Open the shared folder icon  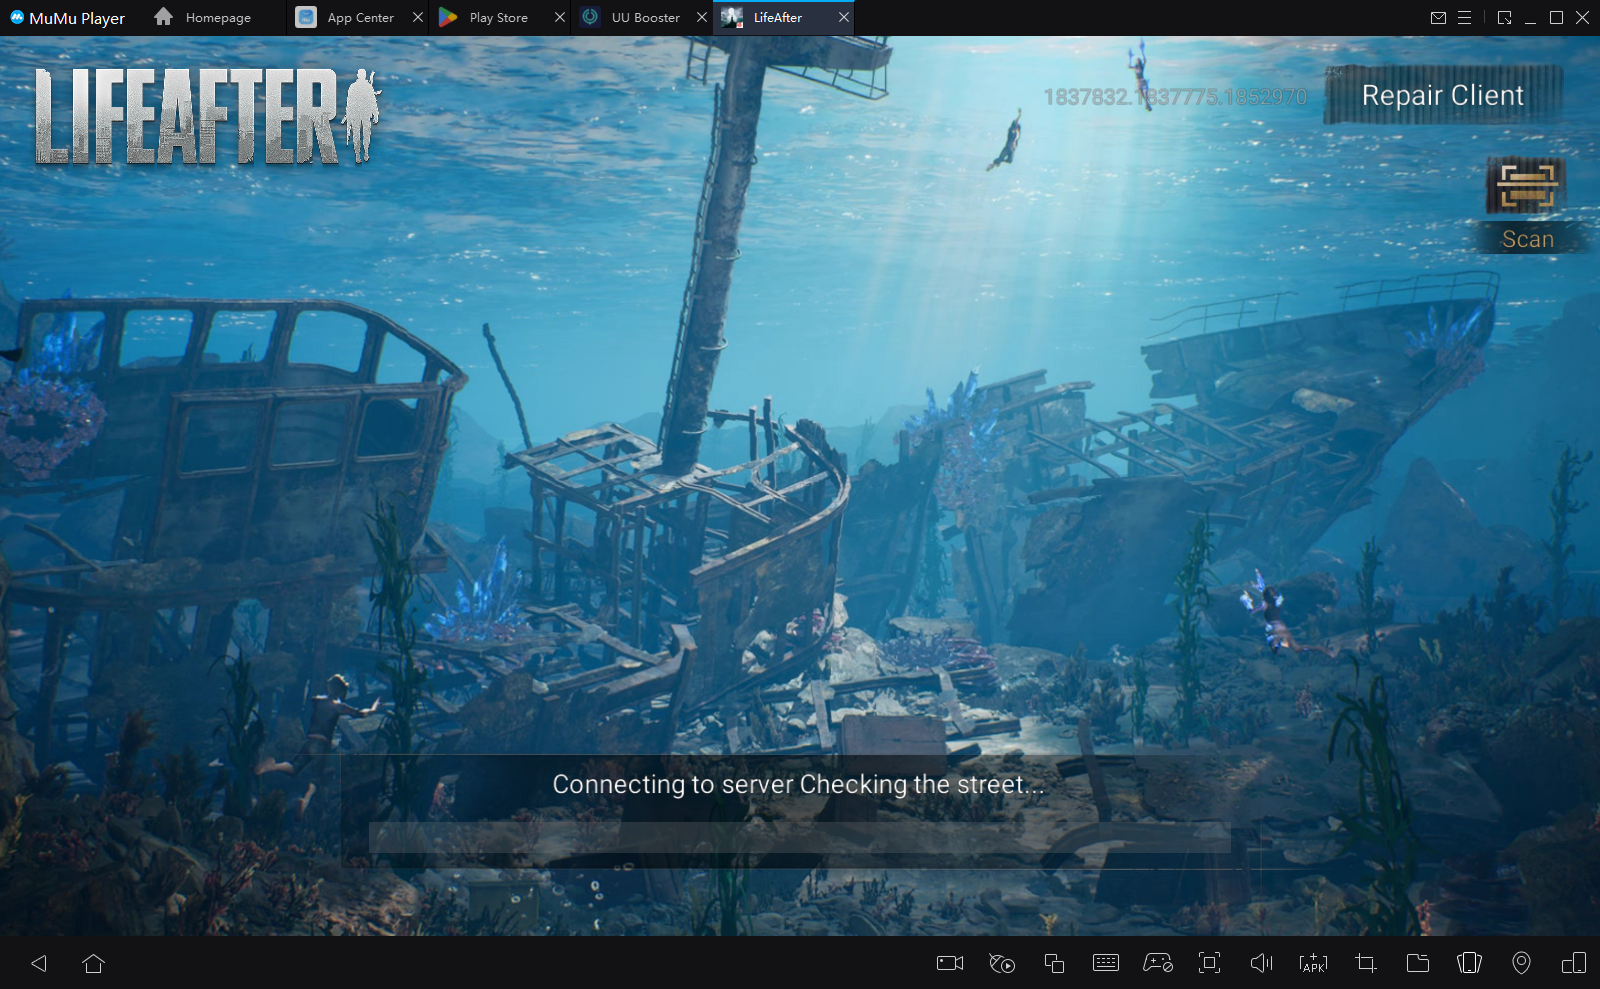pyautogui.click(x=1417, y=963)
